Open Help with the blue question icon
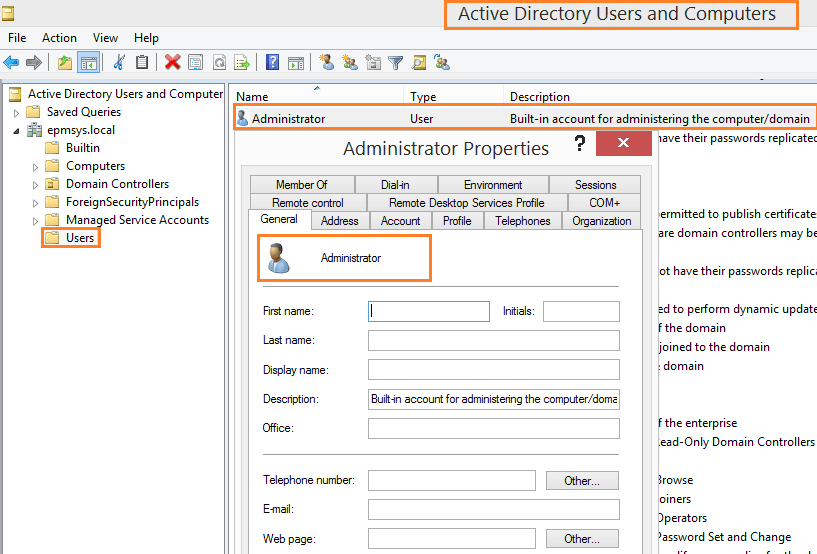Viewport: 817px width, 554px height. [272, 63]
